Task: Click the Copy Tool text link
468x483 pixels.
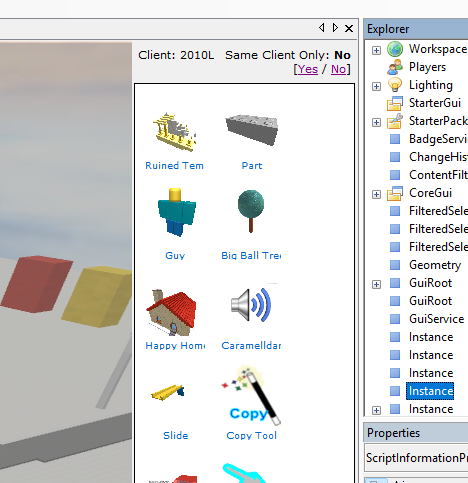Action: [252, 436]
